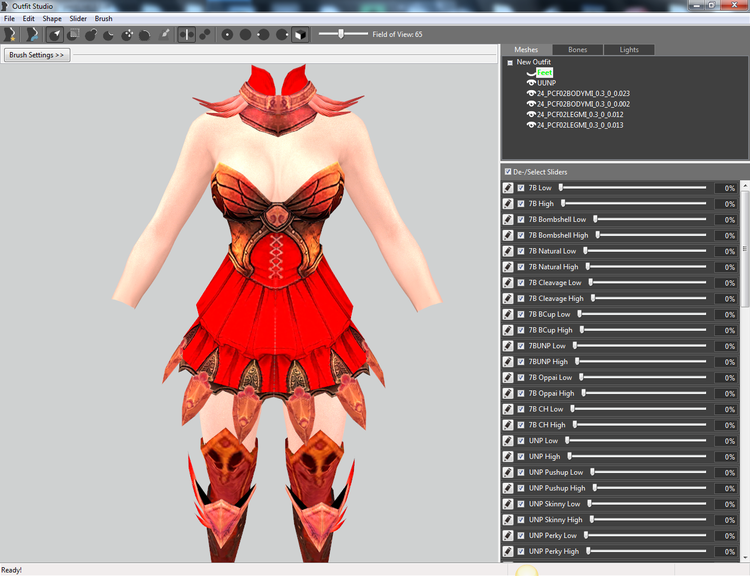Uncheck the 7B CH Low checkbox
The height and width of the screenshot is (576, 750).
(521, 409)
